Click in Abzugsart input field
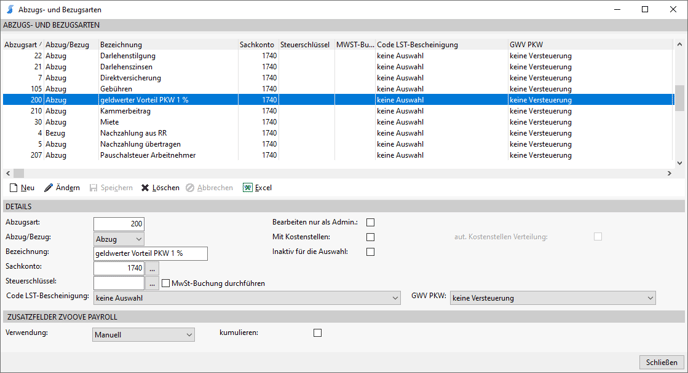Image resolution: width=688 pixels, height=373 pixels. pyautogui.click(x=119, y=224)
